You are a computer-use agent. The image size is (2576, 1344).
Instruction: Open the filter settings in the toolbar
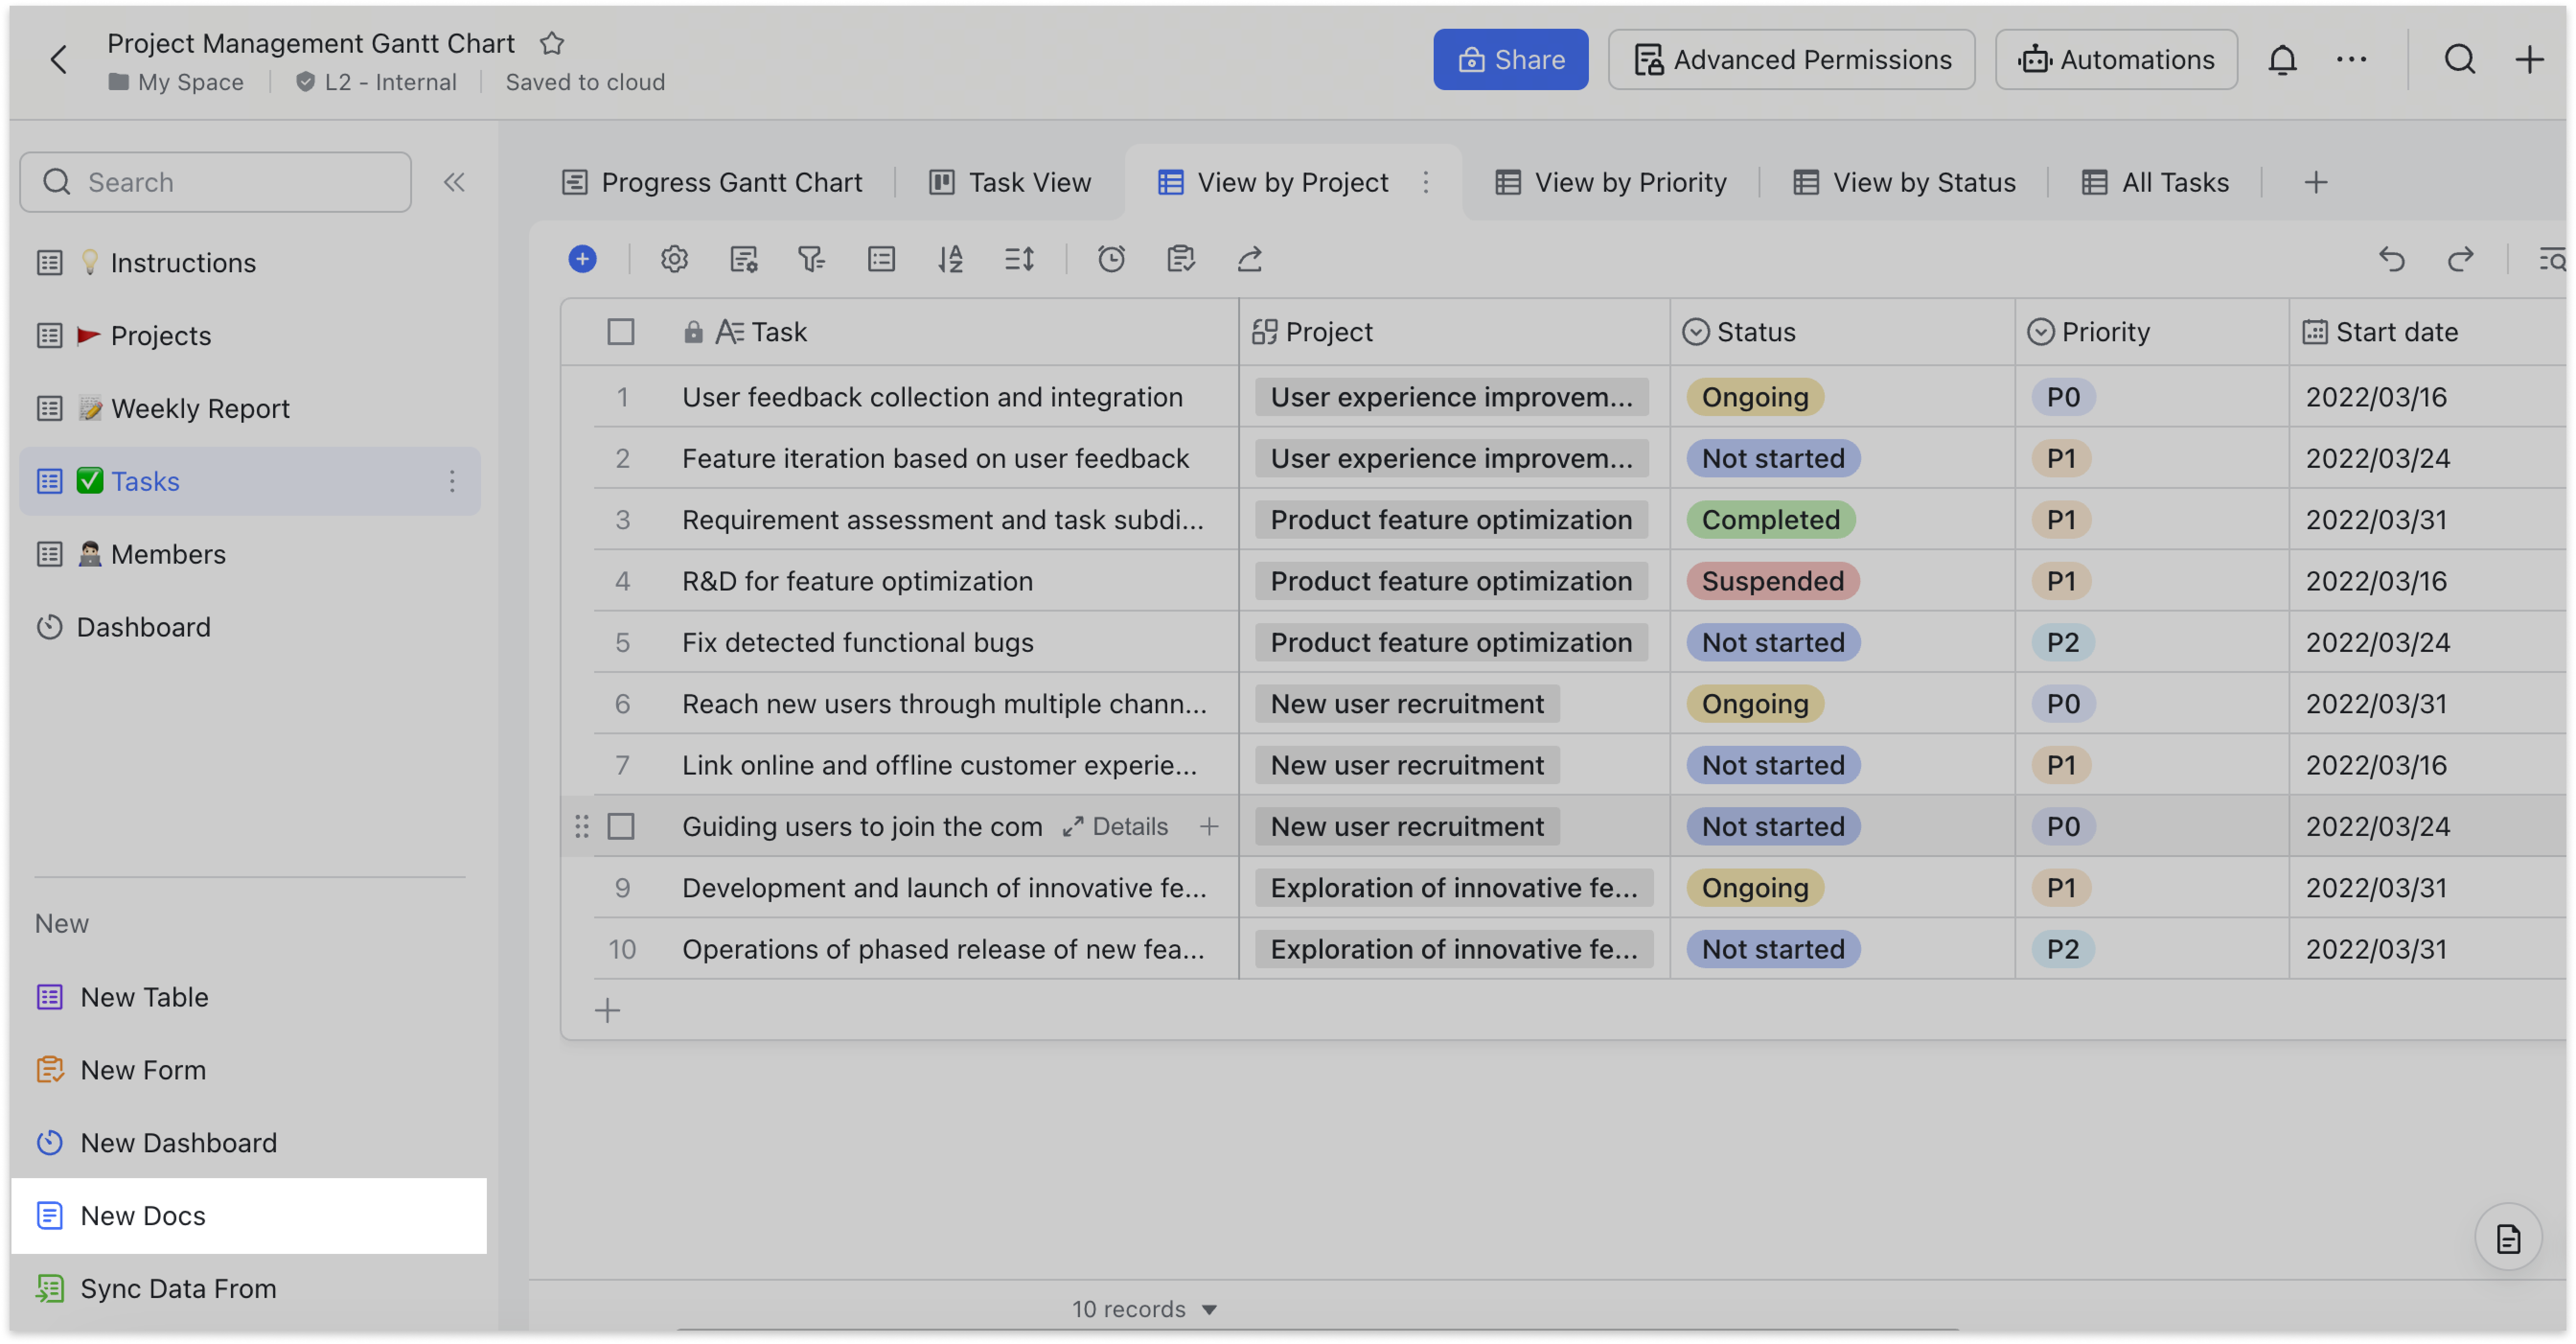[811, 259]
